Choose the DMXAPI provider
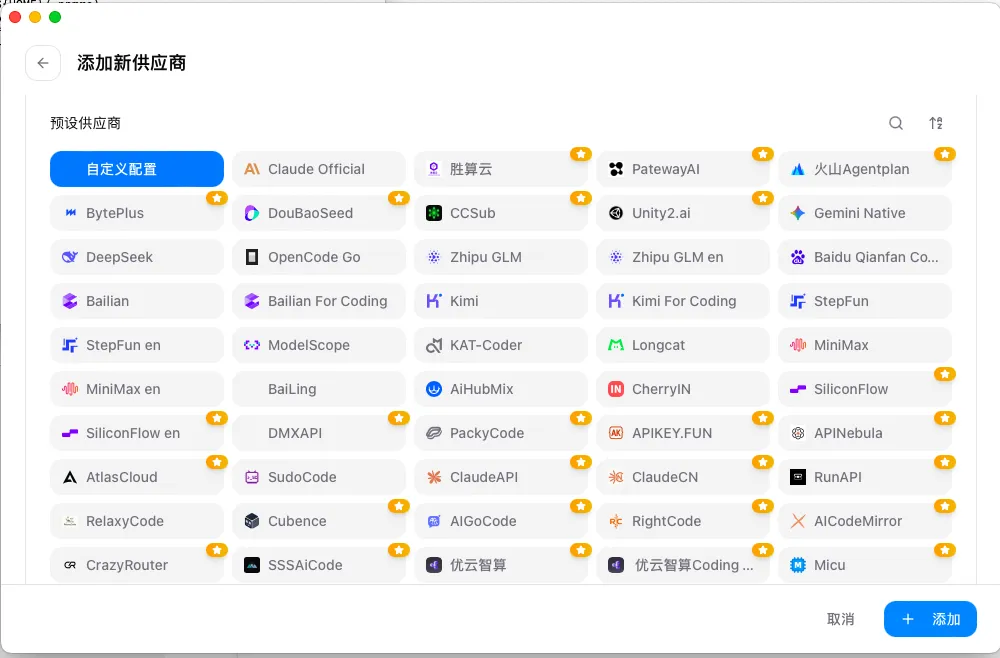1000x658 pixels. pyautogui.click(x=319, y=433)
